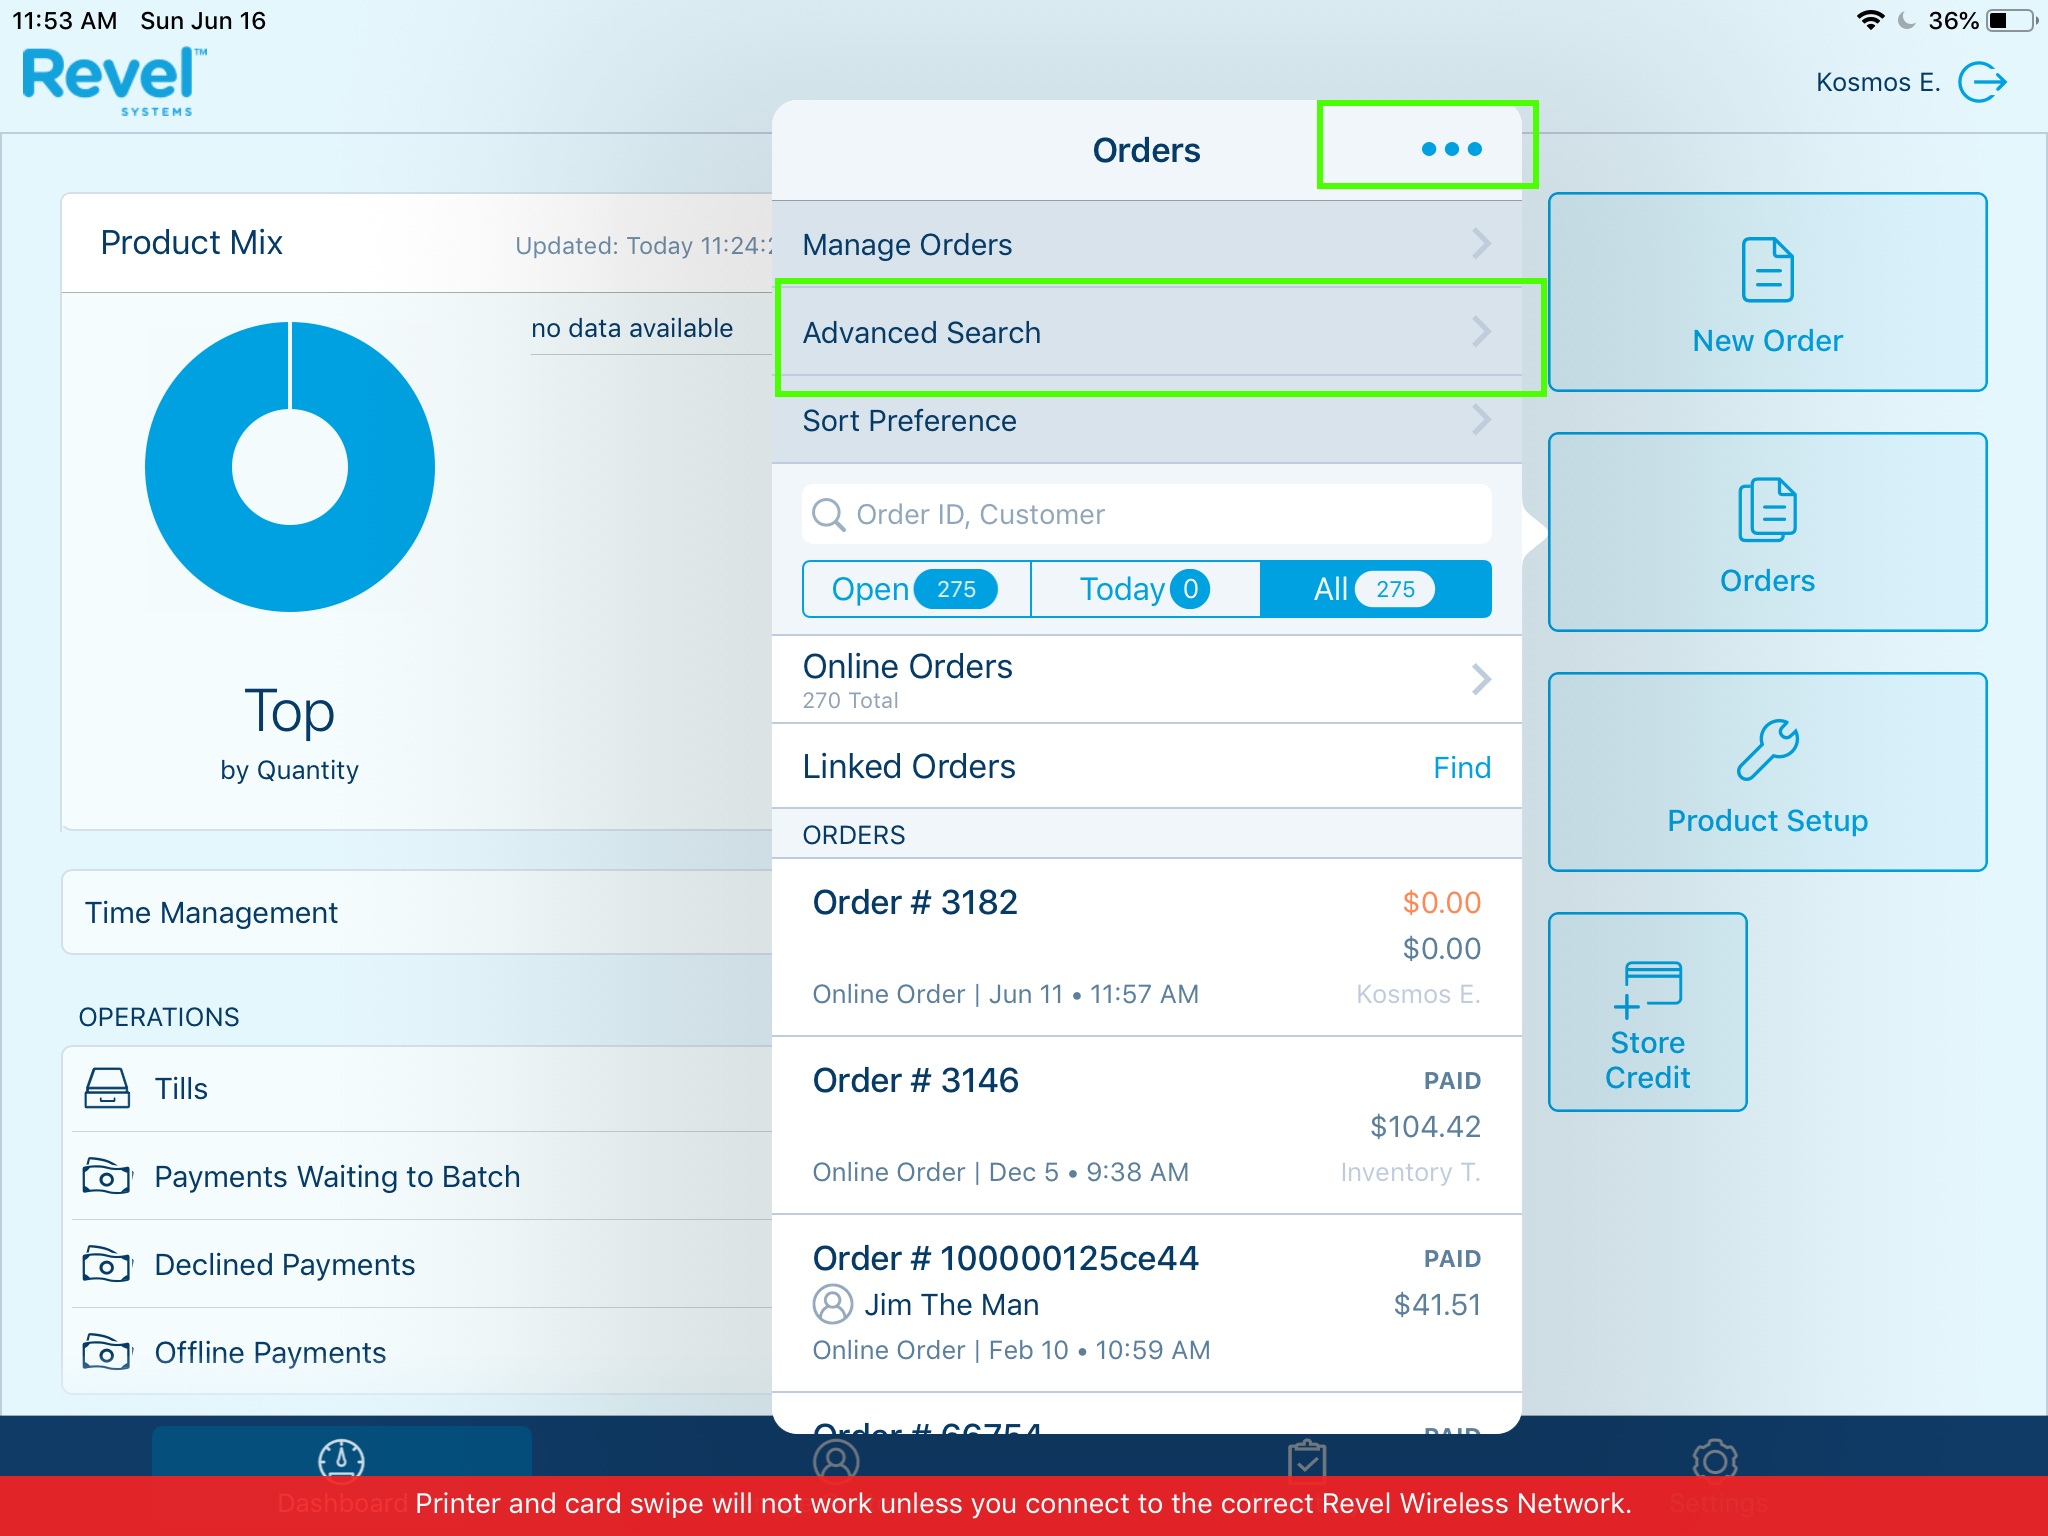The height and width of the screenshot is (1536, 2048).
Task: Tap the New Order document icon
Action: 1767,269
